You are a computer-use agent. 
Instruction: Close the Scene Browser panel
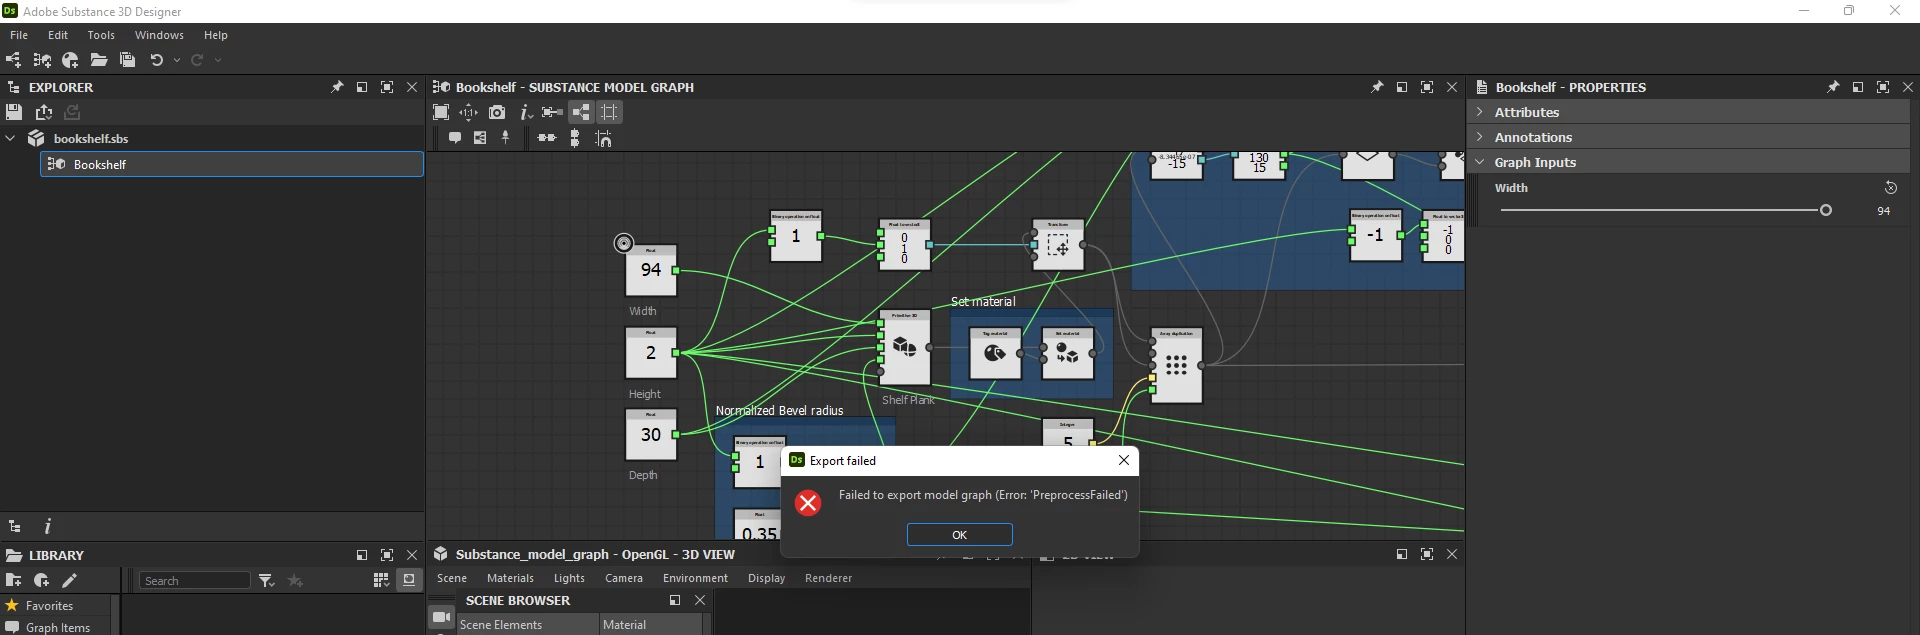point(700,600)
